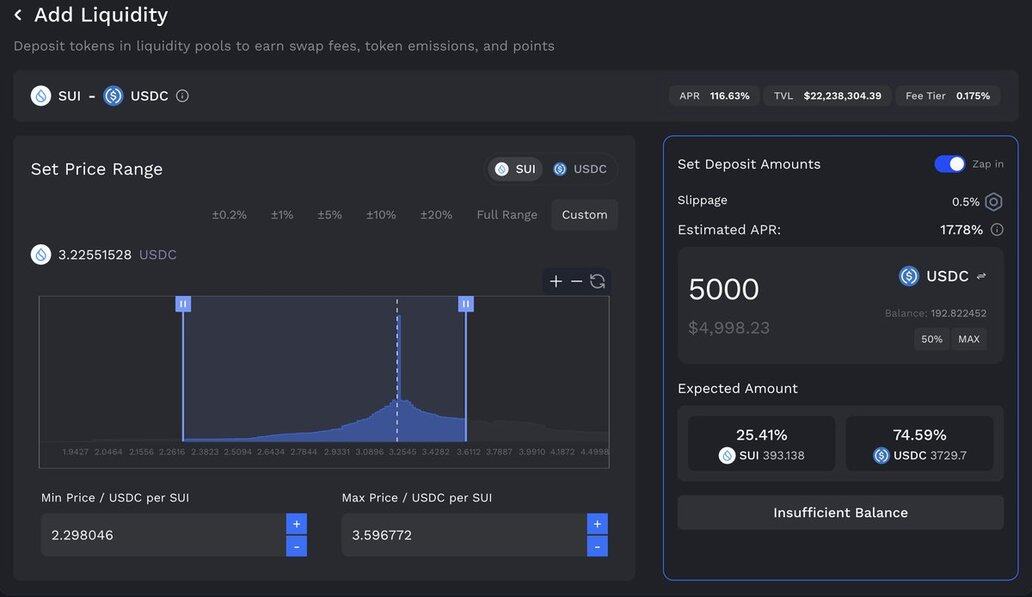
Task: Zoom in the price chart with plus icon
Action: pyautogui.click(x=556, y=281)
